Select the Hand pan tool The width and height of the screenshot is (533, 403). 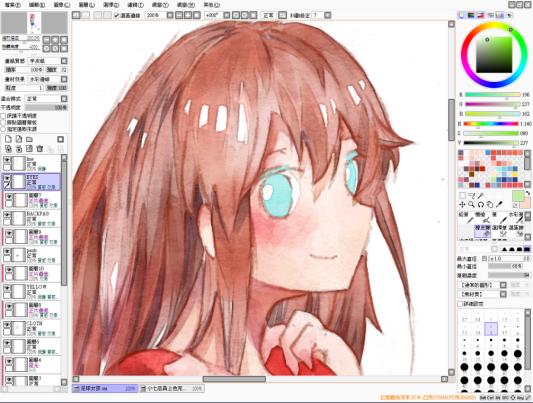click(x=489, y=205)
